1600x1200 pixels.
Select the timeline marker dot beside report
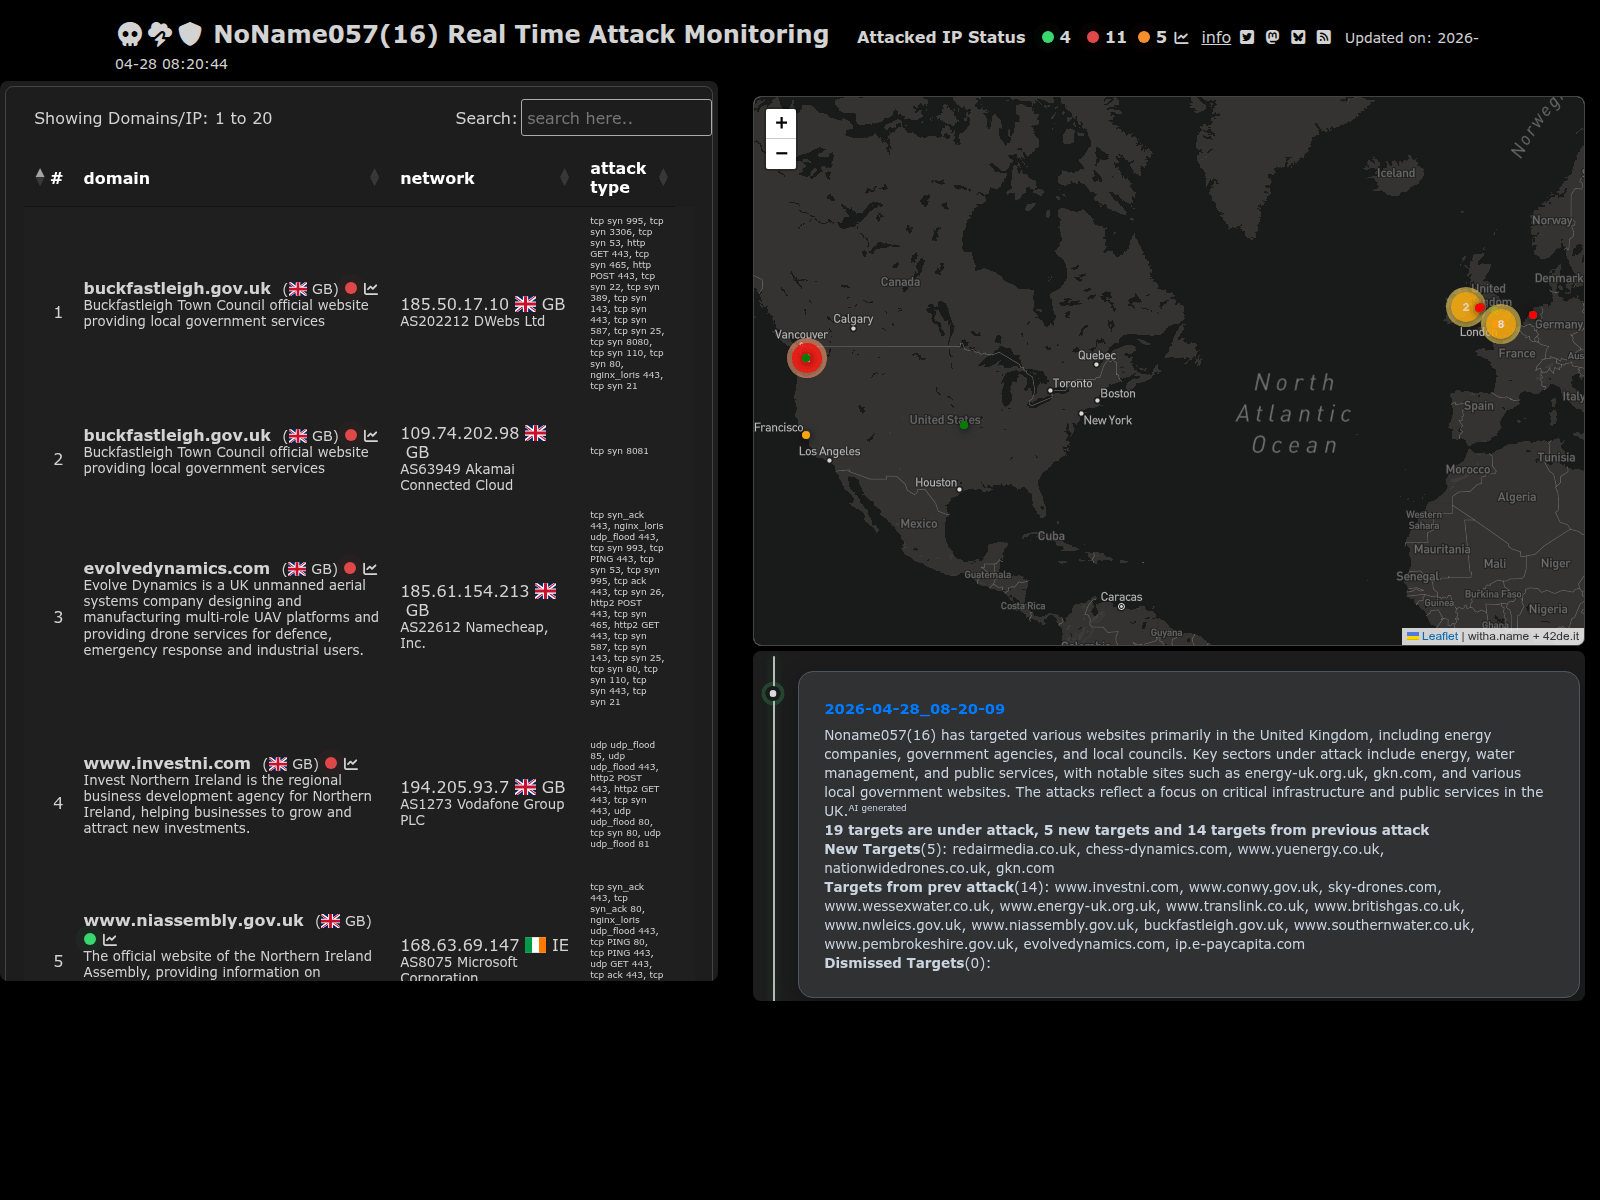pyautogui.click(x=773, y=693)
